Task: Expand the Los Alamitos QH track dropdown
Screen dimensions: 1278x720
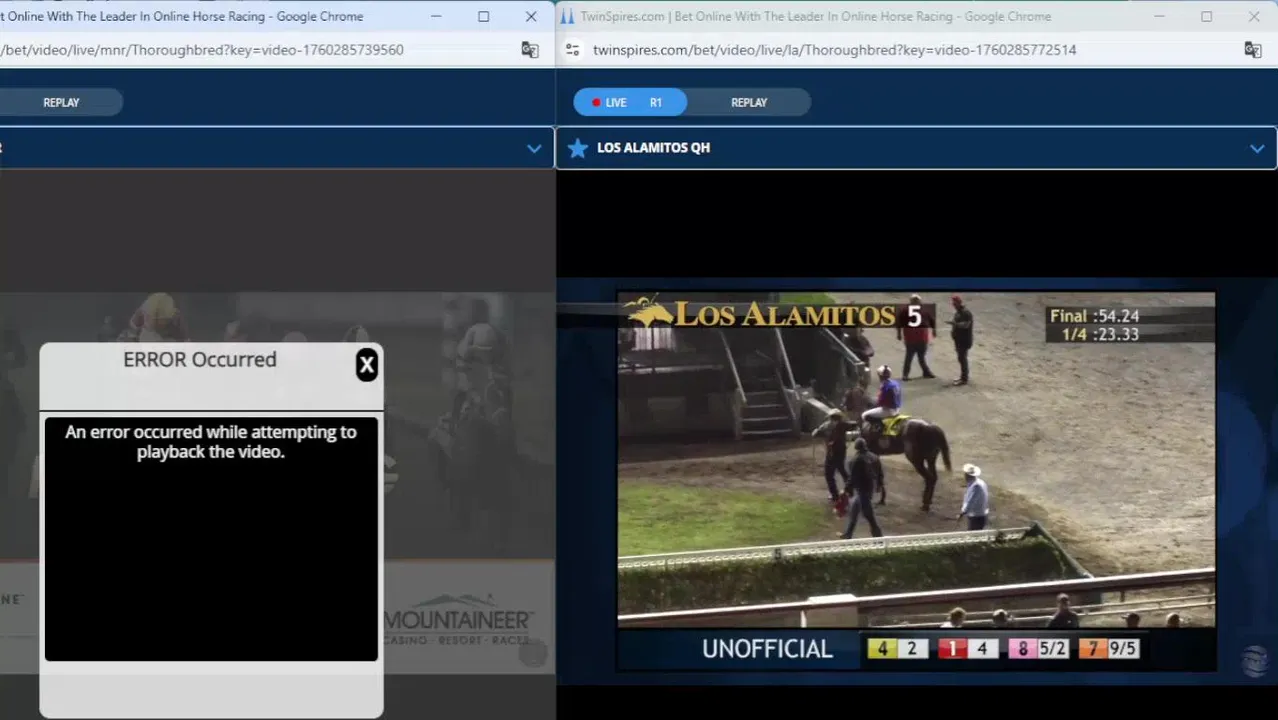Action: tap(1257, 148)
